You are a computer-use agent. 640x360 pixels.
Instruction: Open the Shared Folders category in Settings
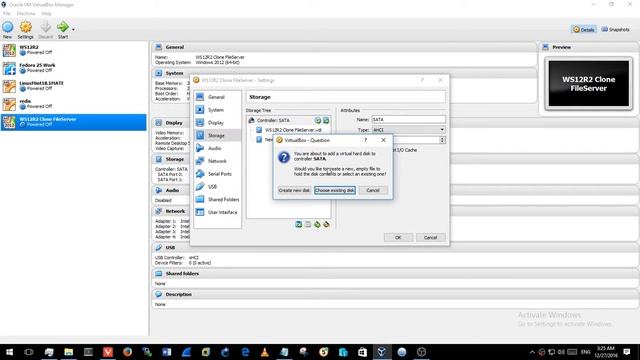217,199
